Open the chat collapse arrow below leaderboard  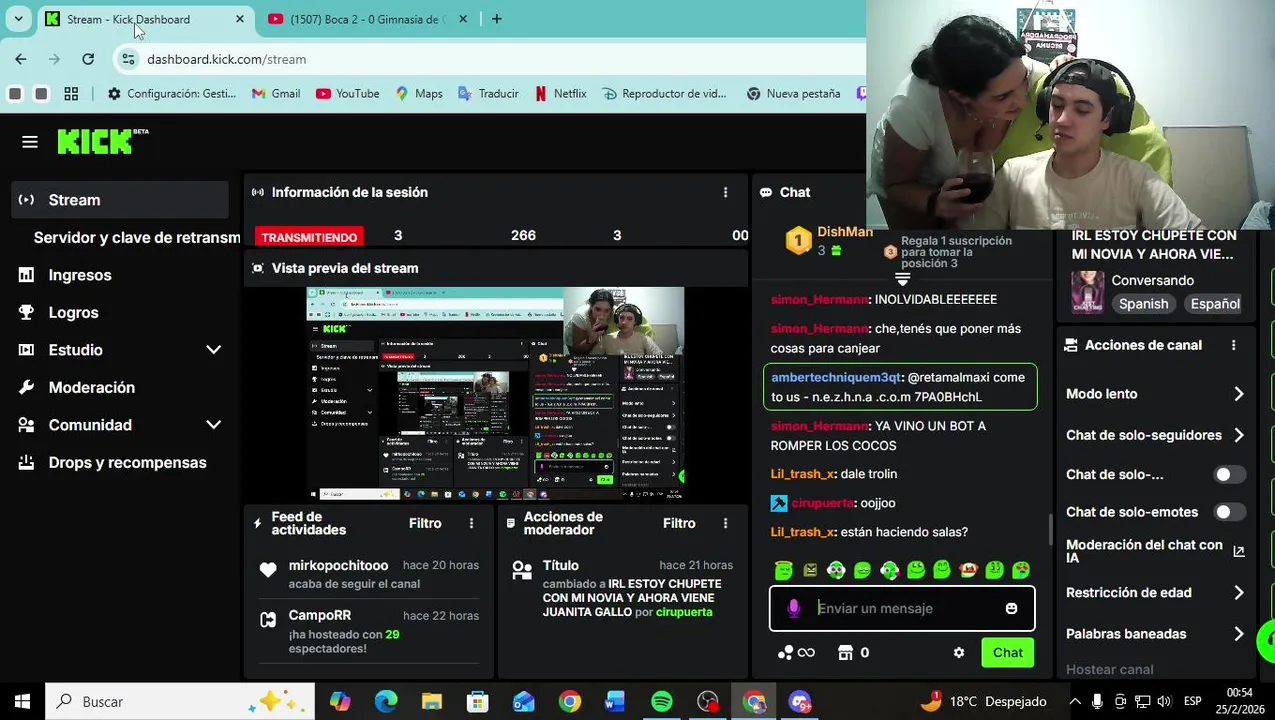[903, 280]
